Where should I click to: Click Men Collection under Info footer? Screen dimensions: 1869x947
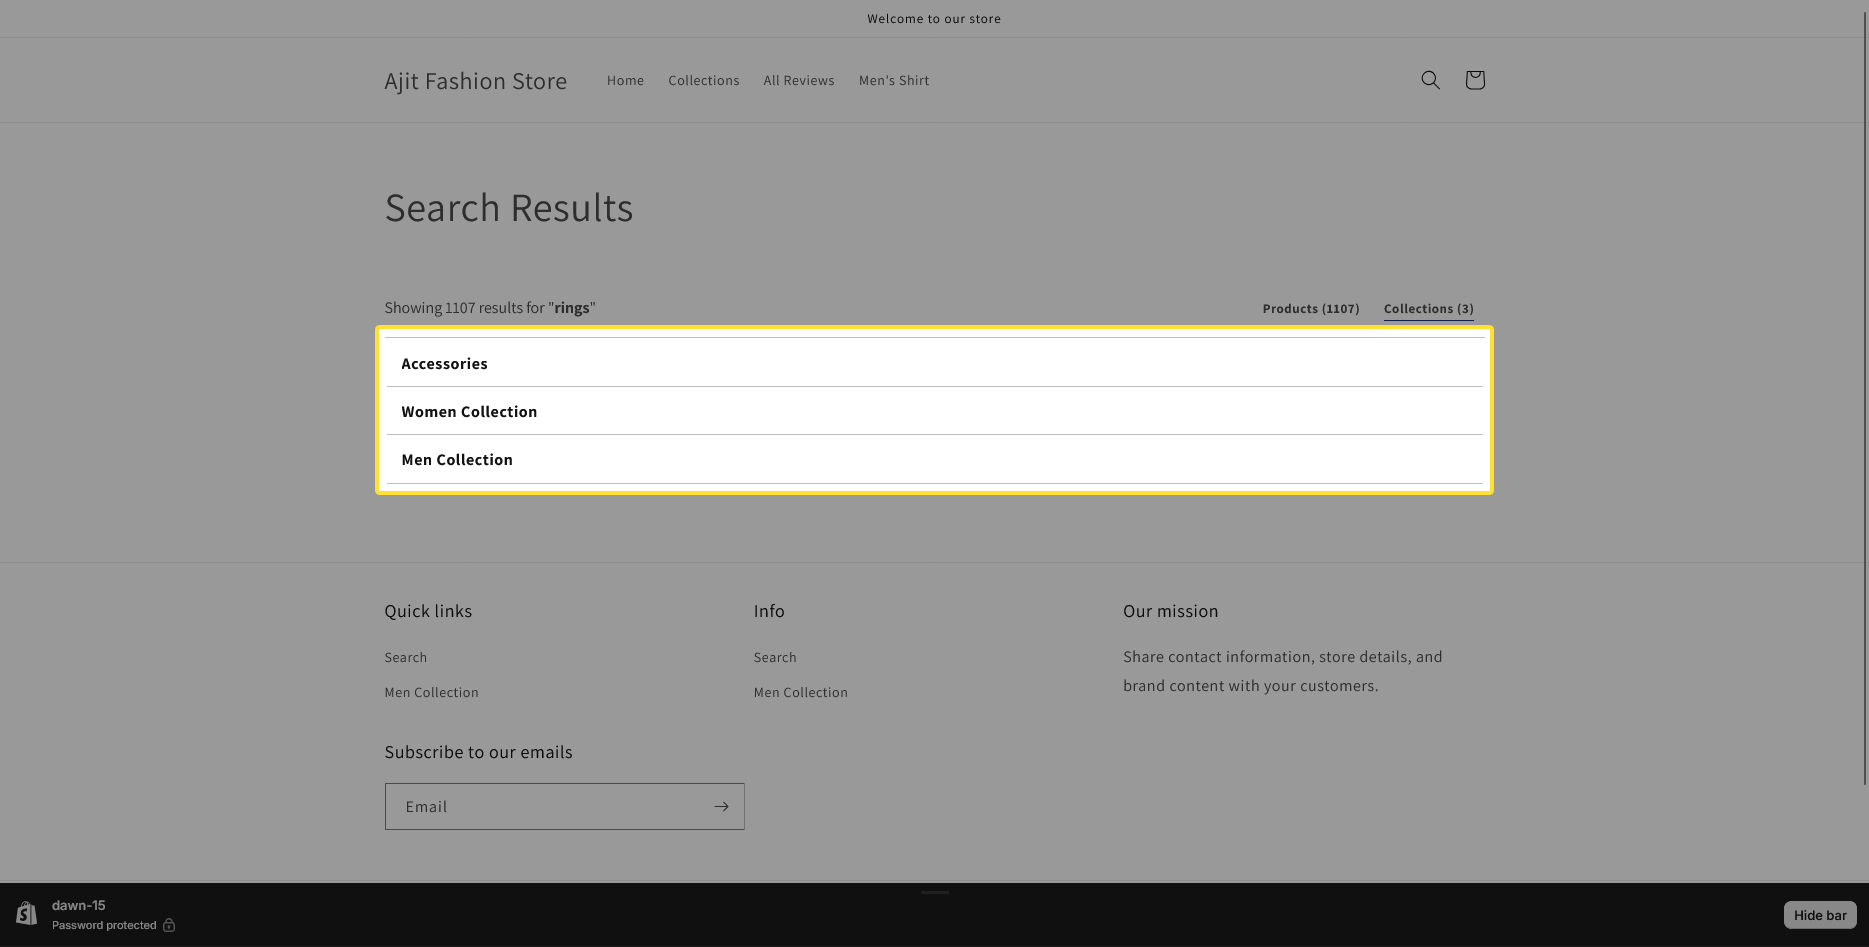pyautogui.click(x=800, y=692)
